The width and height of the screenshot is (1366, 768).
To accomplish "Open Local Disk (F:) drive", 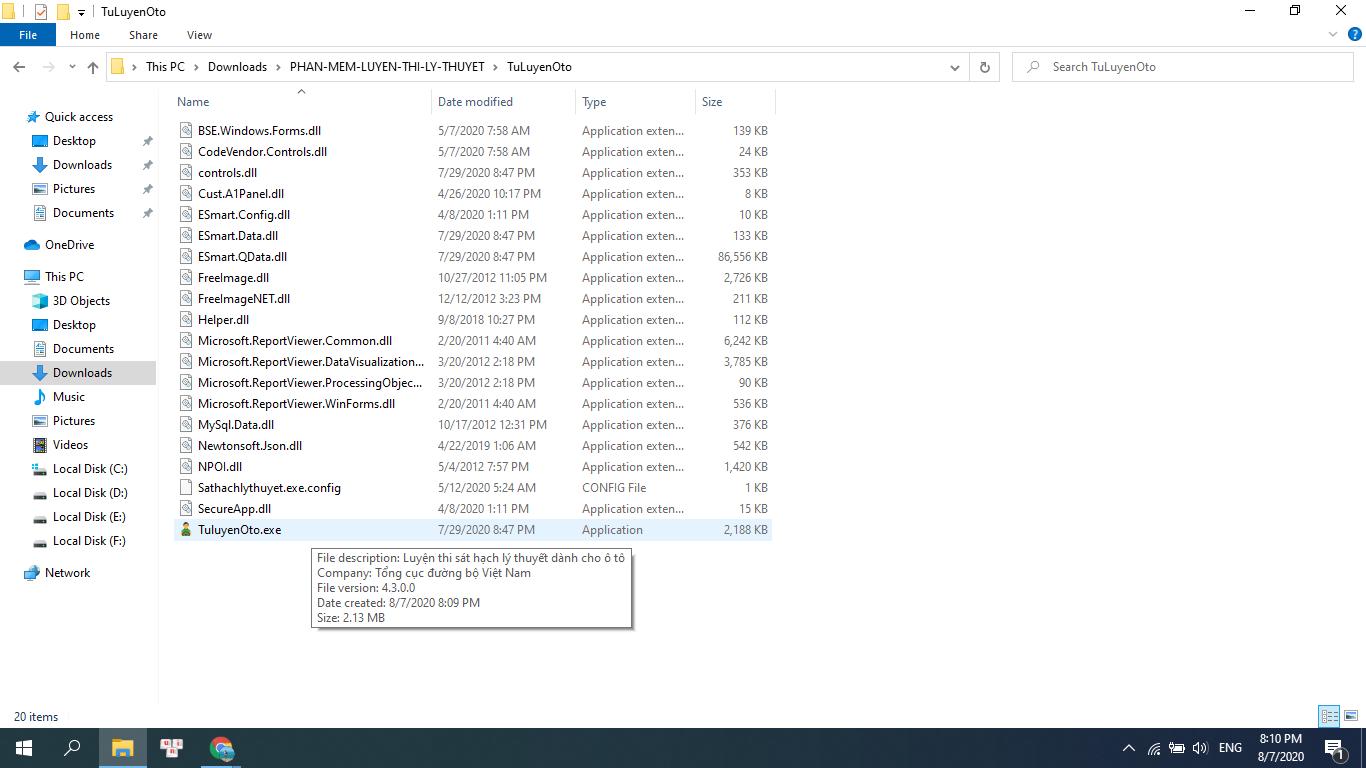I will [x=90, y=541].
